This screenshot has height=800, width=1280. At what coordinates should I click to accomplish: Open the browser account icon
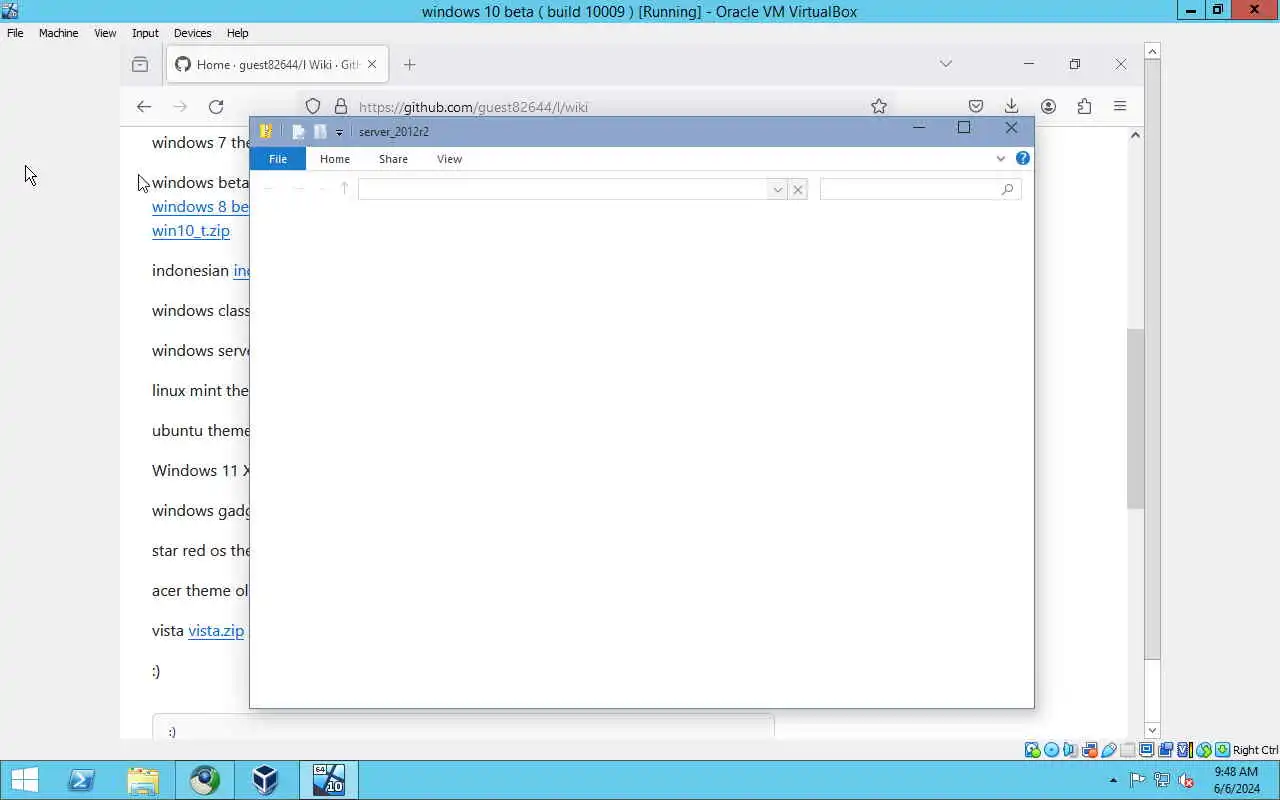click(x=1048, y=106)
